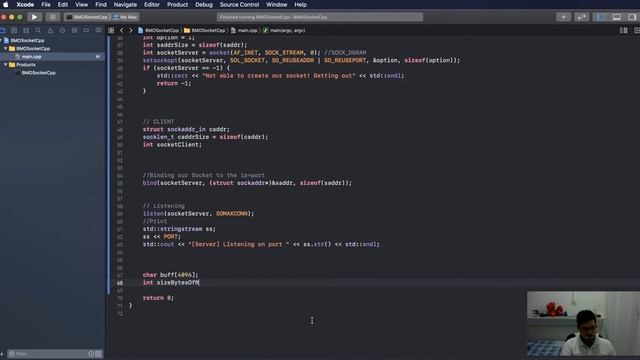
Task: Open the Test navigator diamond icon
Action: pos(62,31)
